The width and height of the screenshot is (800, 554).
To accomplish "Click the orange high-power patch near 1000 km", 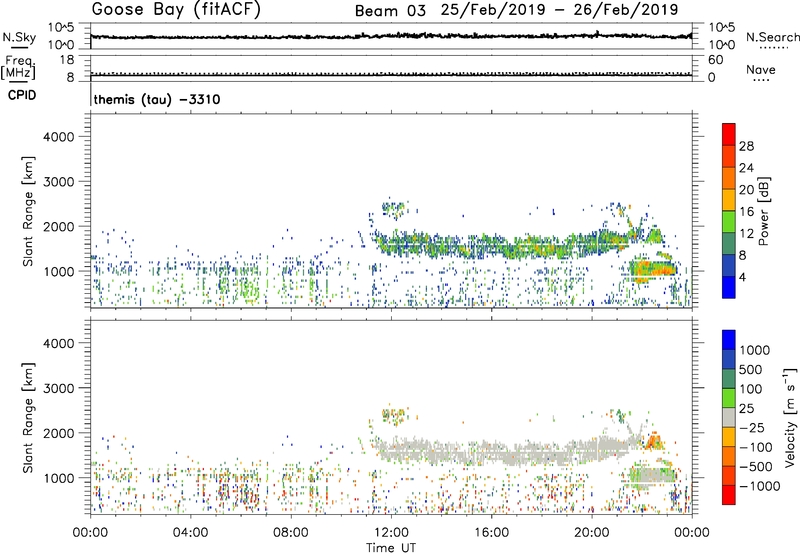I will point(652,268).
